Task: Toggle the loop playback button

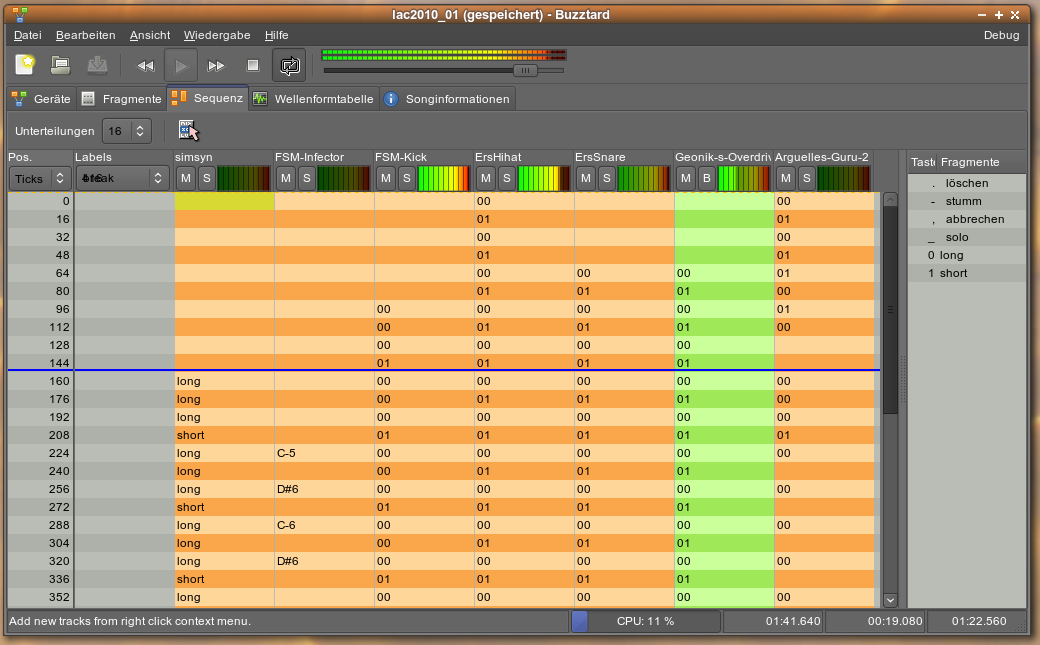Action: [289, 66]
